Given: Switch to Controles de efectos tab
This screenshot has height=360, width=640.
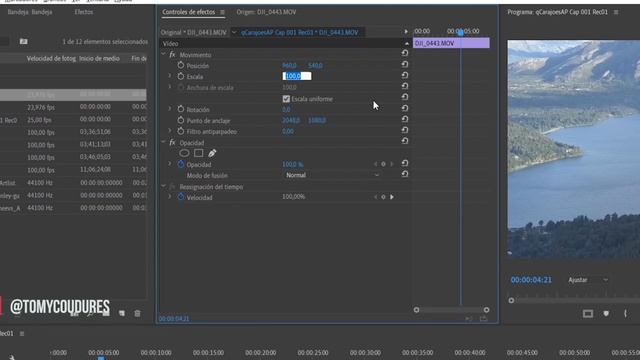Looking at the screenshot, I should [189, 12].
